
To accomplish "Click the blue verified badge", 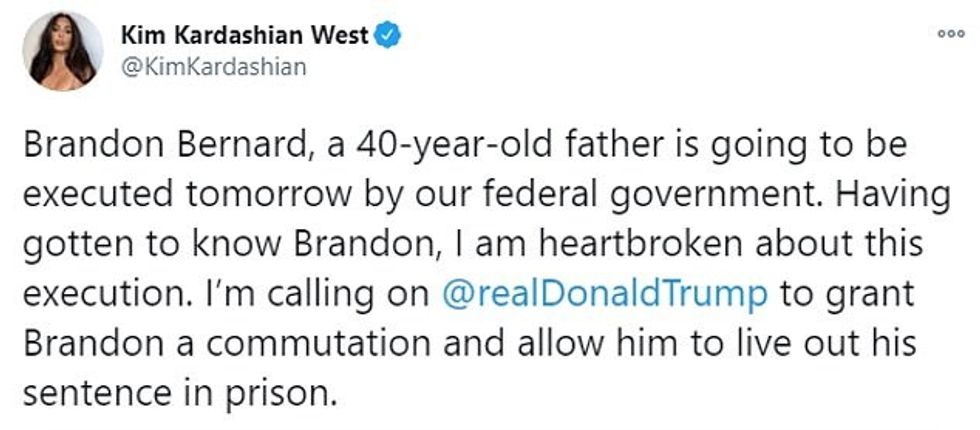I will tap(389, 37).
